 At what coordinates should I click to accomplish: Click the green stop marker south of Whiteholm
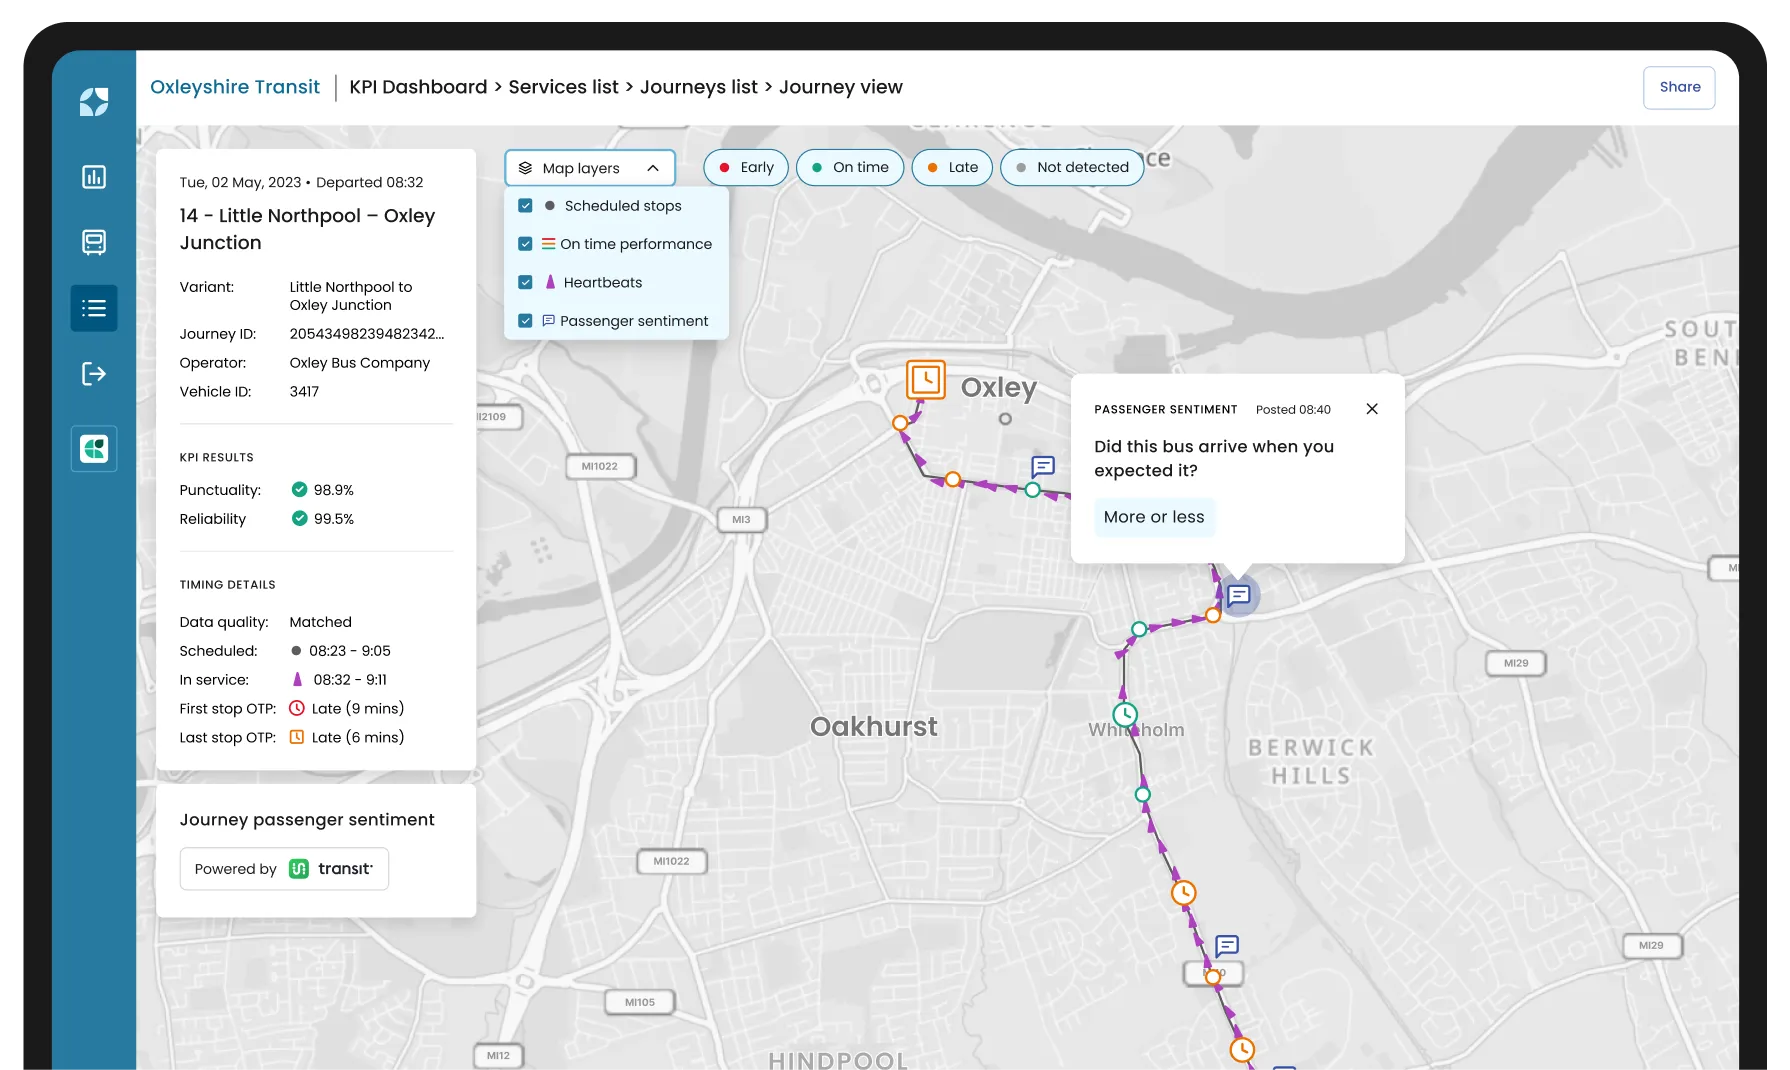coord(1143,794)
